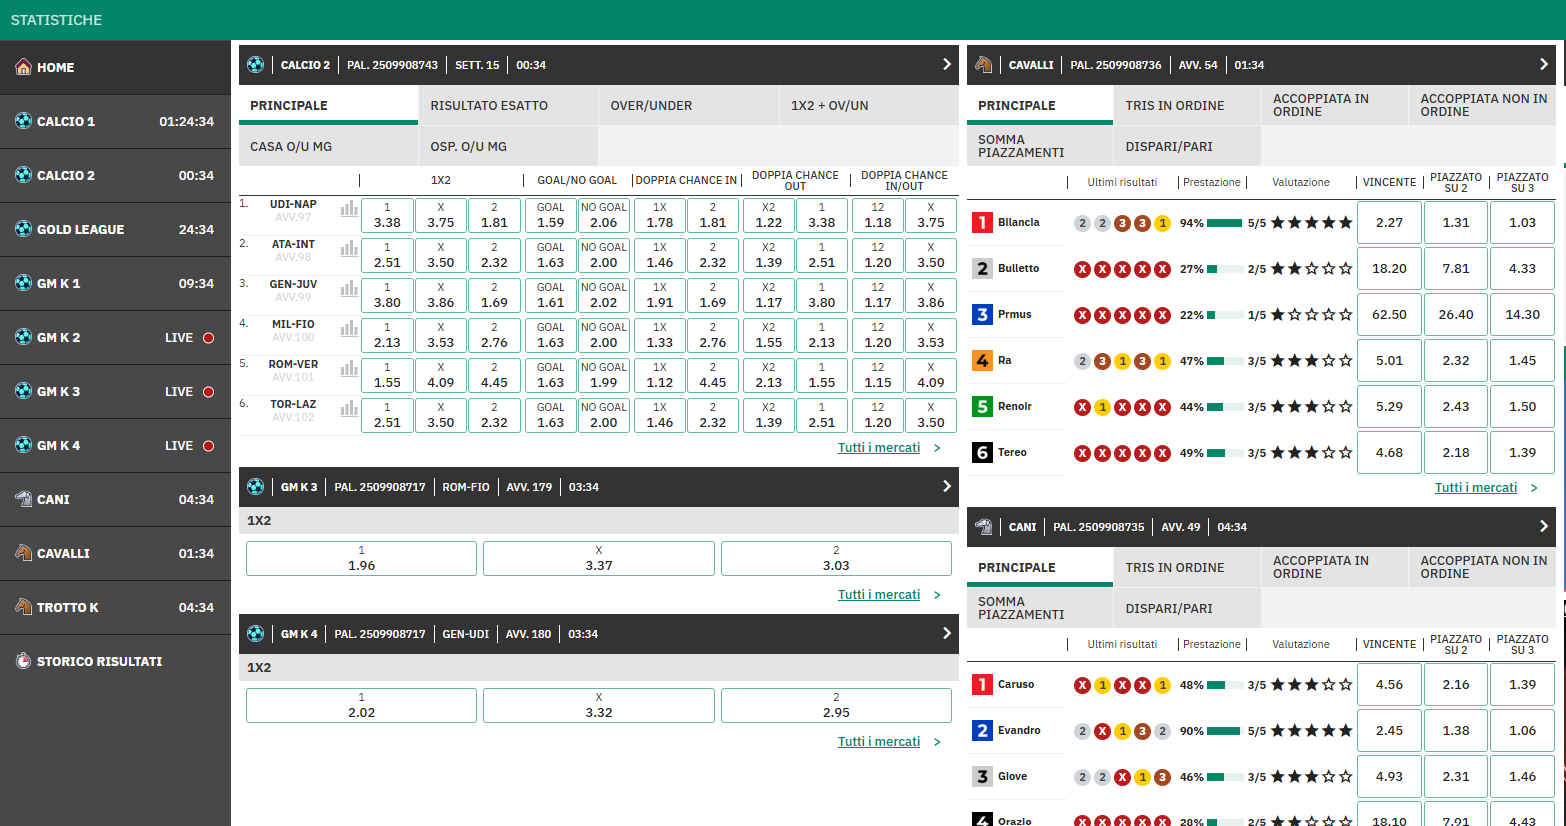
Task: Click the statistics chart icon for MIL-FIO
Action: coord(349,329)
